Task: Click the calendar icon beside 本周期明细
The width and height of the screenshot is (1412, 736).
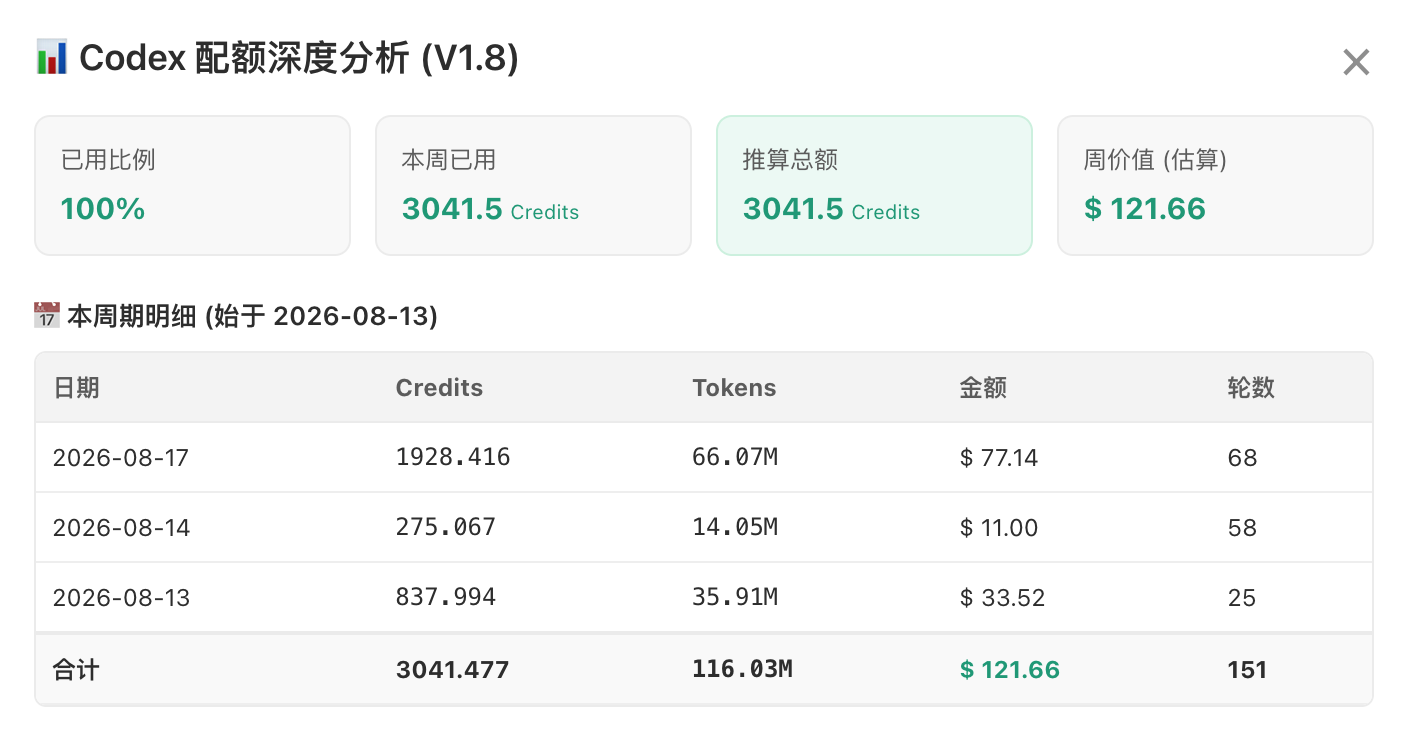Action: (x=47, y=317)
